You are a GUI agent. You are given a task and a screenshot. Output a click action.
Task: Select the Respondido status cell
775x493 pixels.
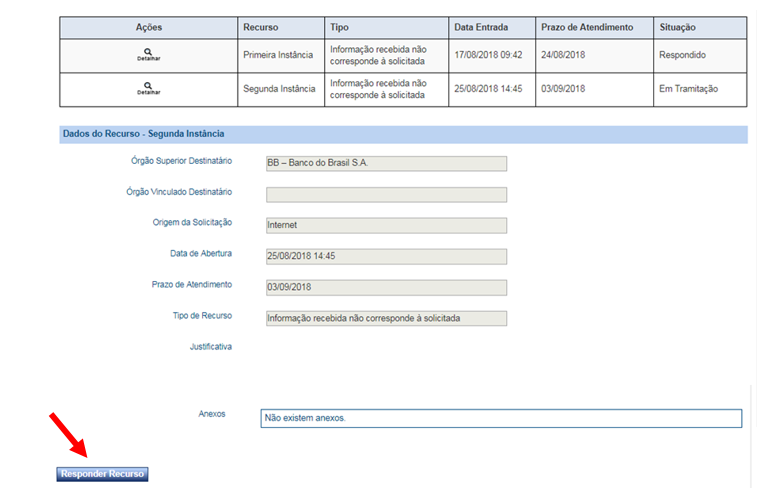pos(685,55)
